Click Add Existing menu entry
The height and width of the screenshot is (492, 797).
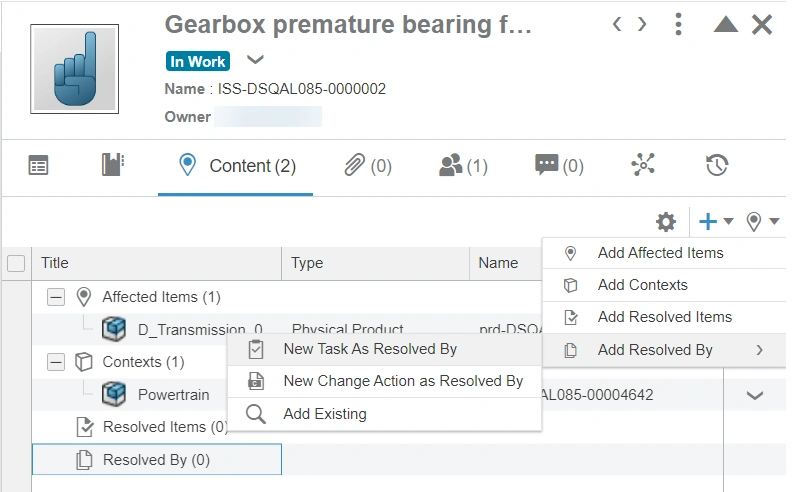tap(325, 414)
